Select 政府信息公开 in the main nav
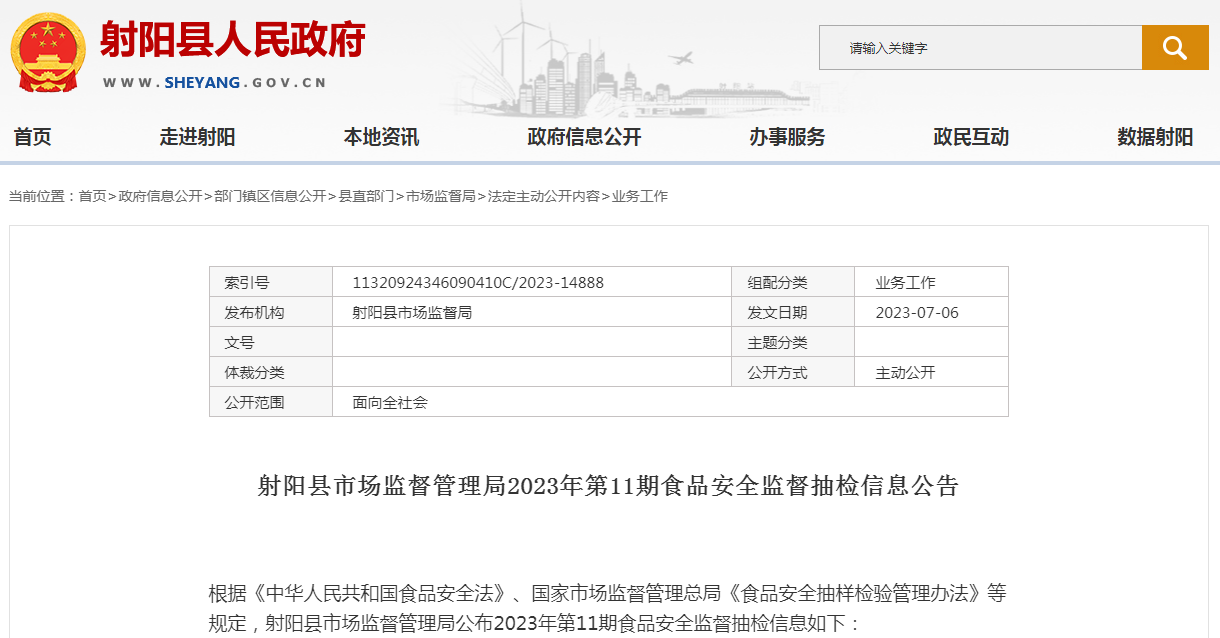 [x=584, y=138]
